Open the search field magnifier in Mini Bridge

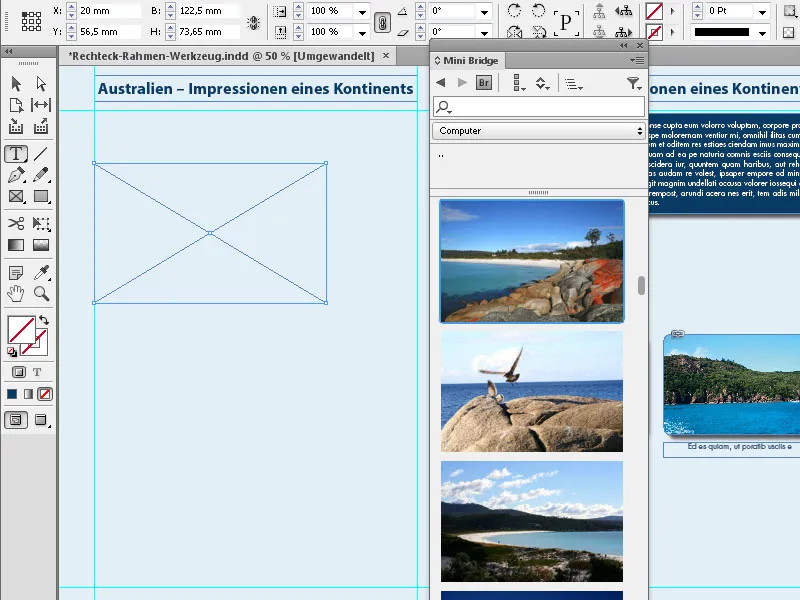(x=442, y=105)
